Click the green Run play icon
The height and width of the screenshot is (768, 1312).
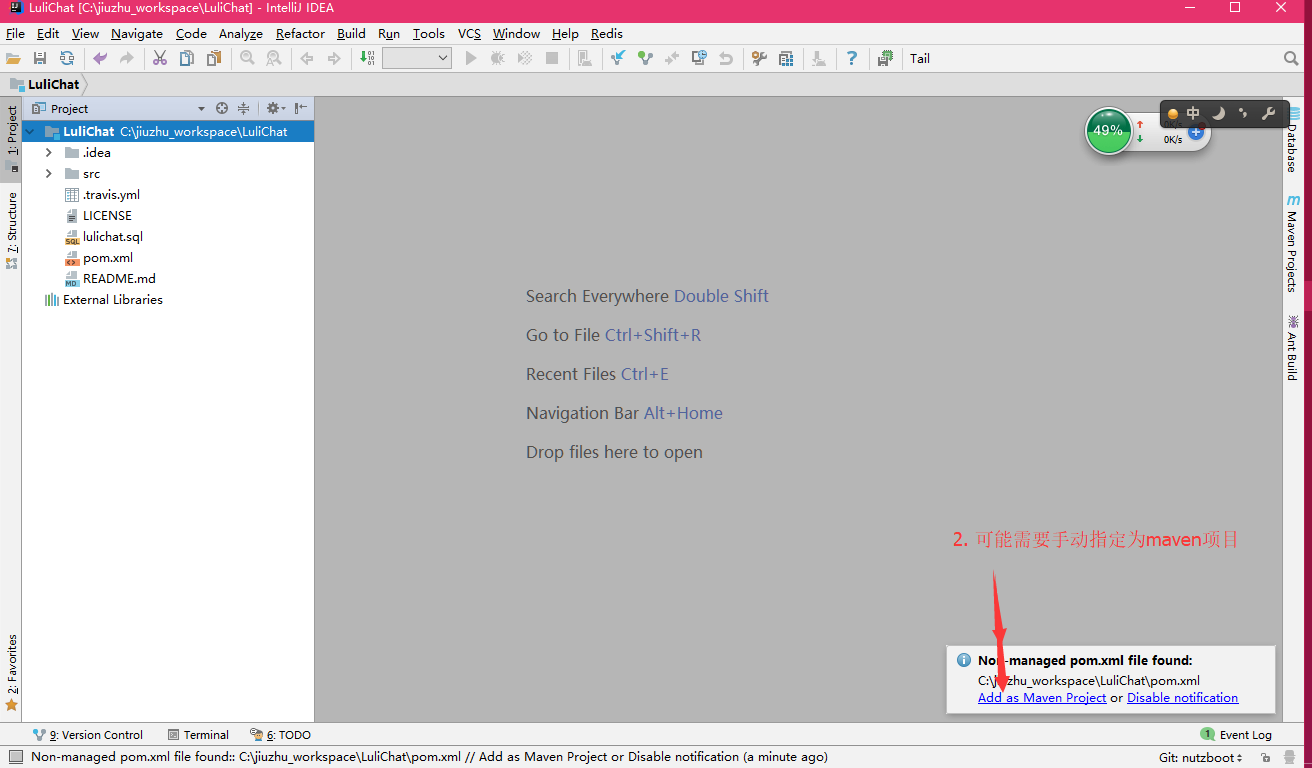point(471,59)
